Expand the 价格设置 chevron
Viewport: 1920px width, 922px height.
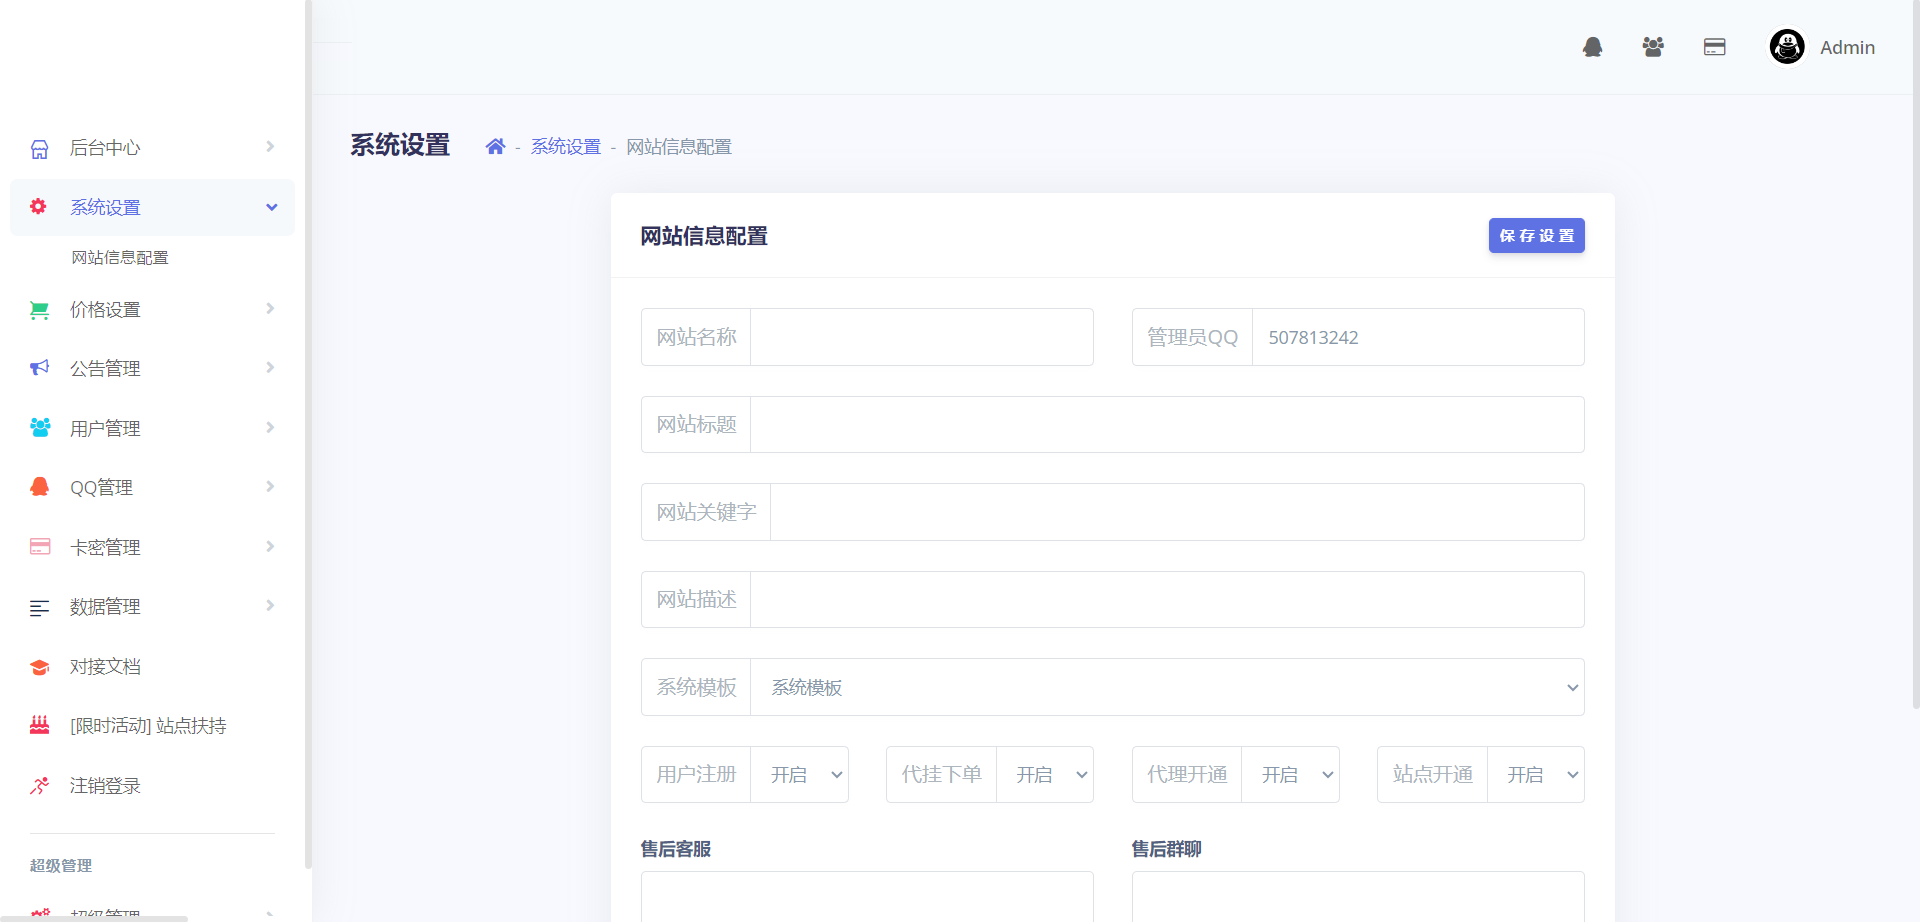pyautogui.click(x=270, y=309)
